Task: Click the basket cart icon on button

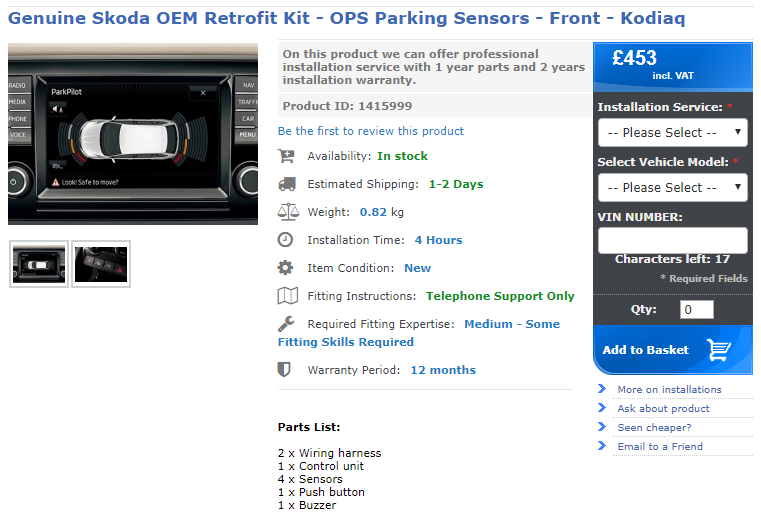Action: (x=719, y=349)
